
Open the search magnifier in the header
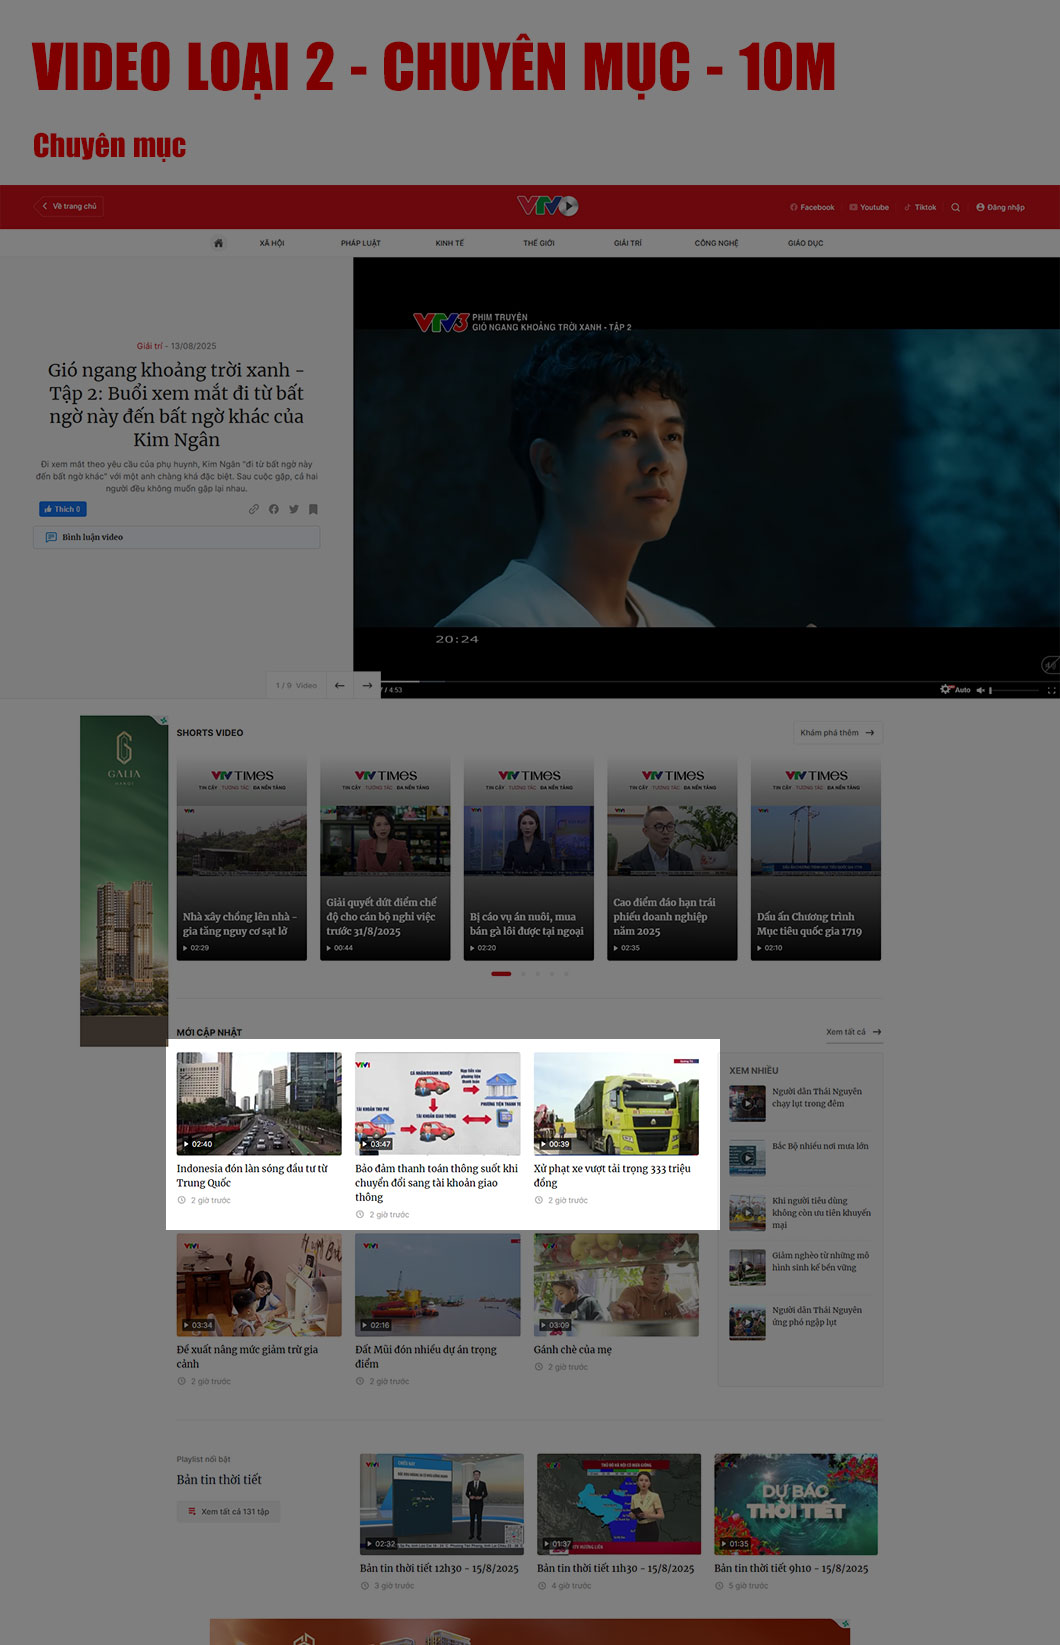tap(955, 208)
